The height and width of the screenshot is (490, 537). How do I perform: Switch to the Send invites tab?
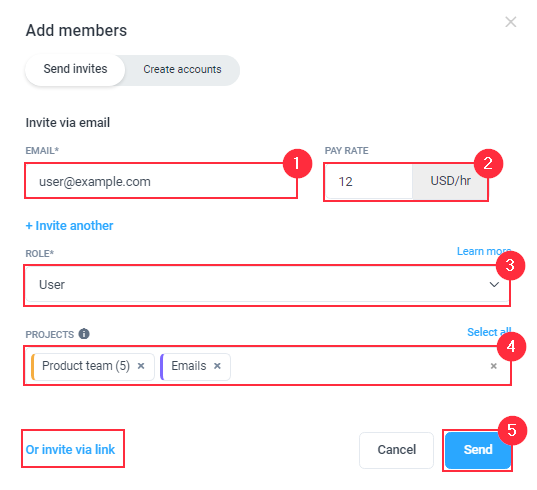click(x=75, y=69)
